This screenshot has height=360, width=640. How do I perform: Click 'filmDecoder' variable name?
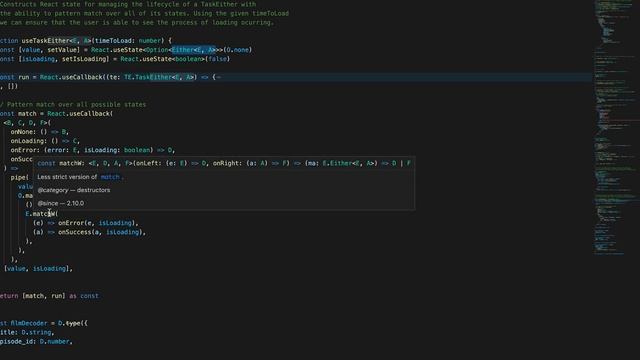29,323
